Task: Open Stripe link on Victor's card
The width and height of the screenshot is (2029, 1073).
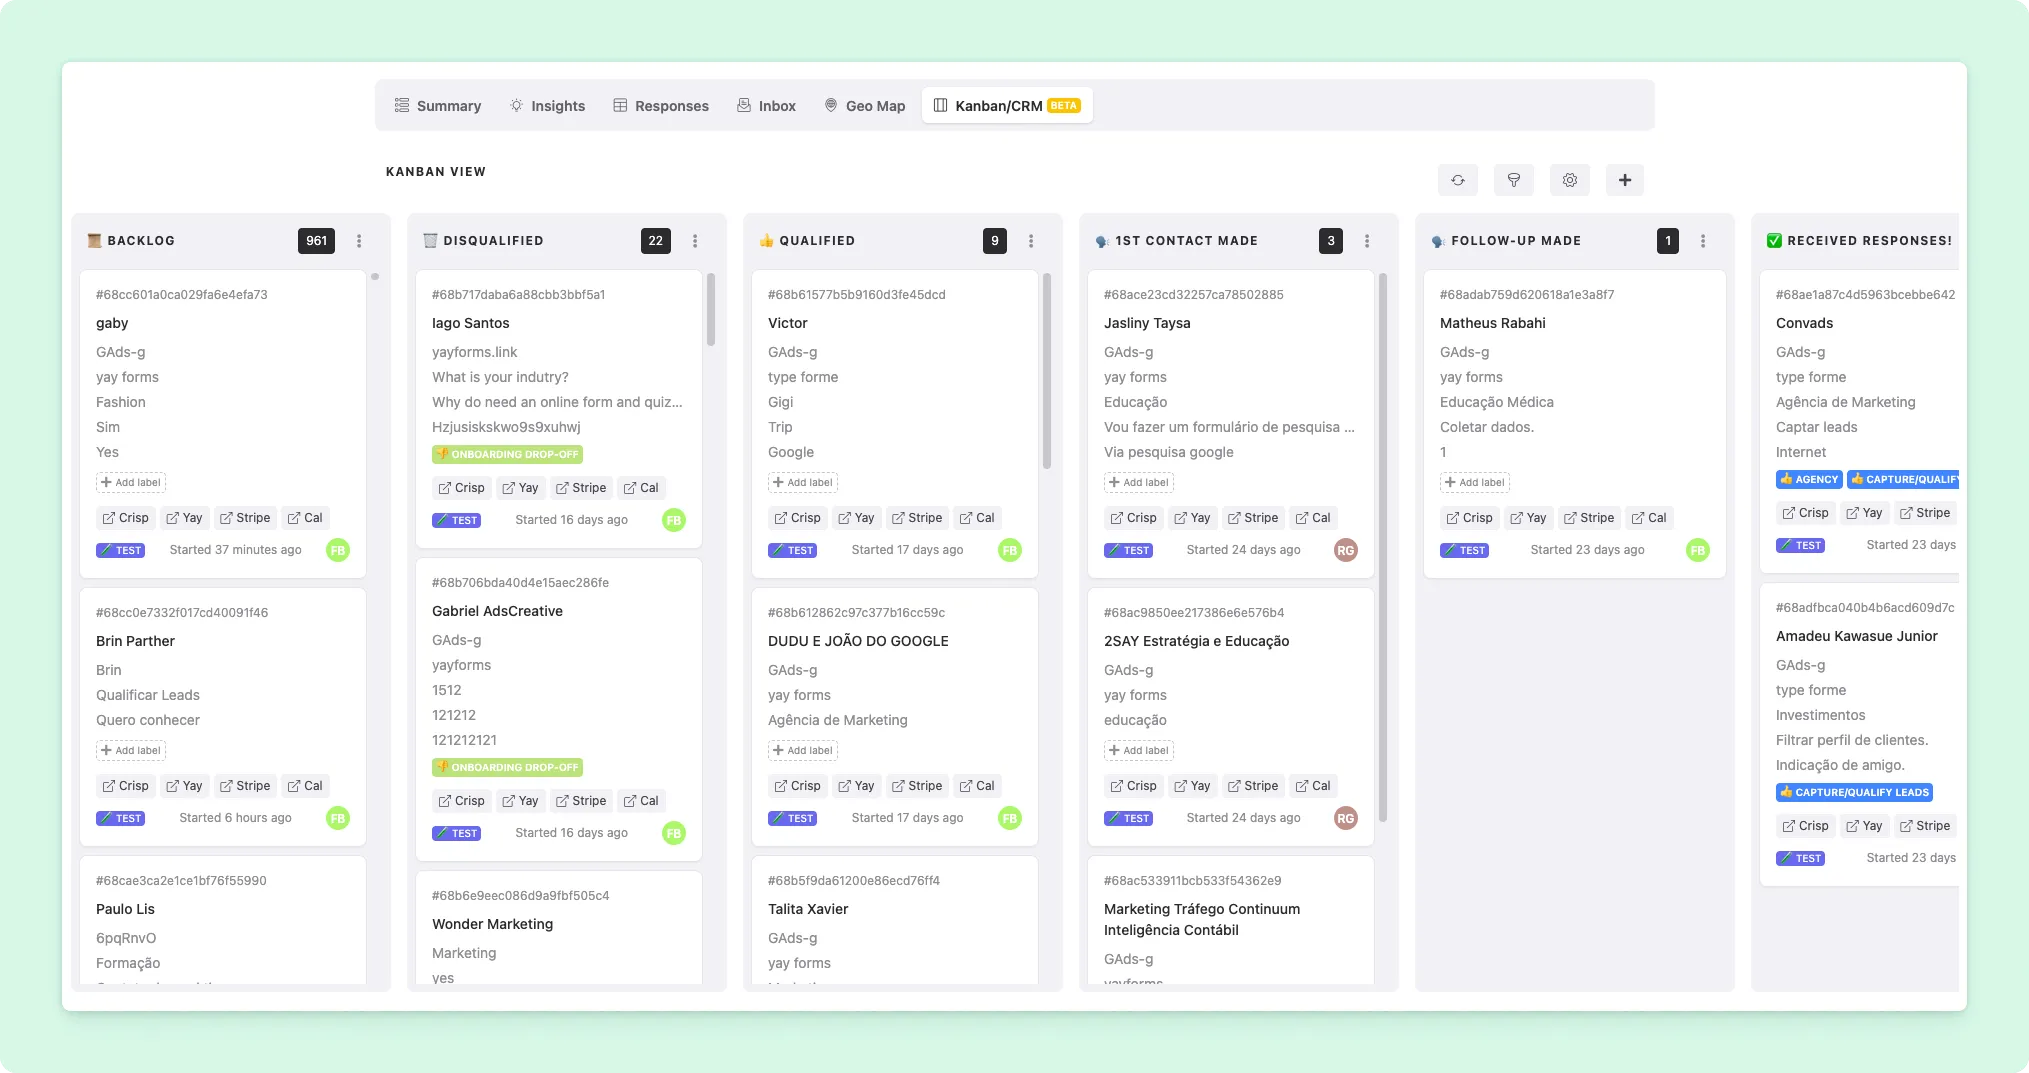Action: tap(916, 517)
